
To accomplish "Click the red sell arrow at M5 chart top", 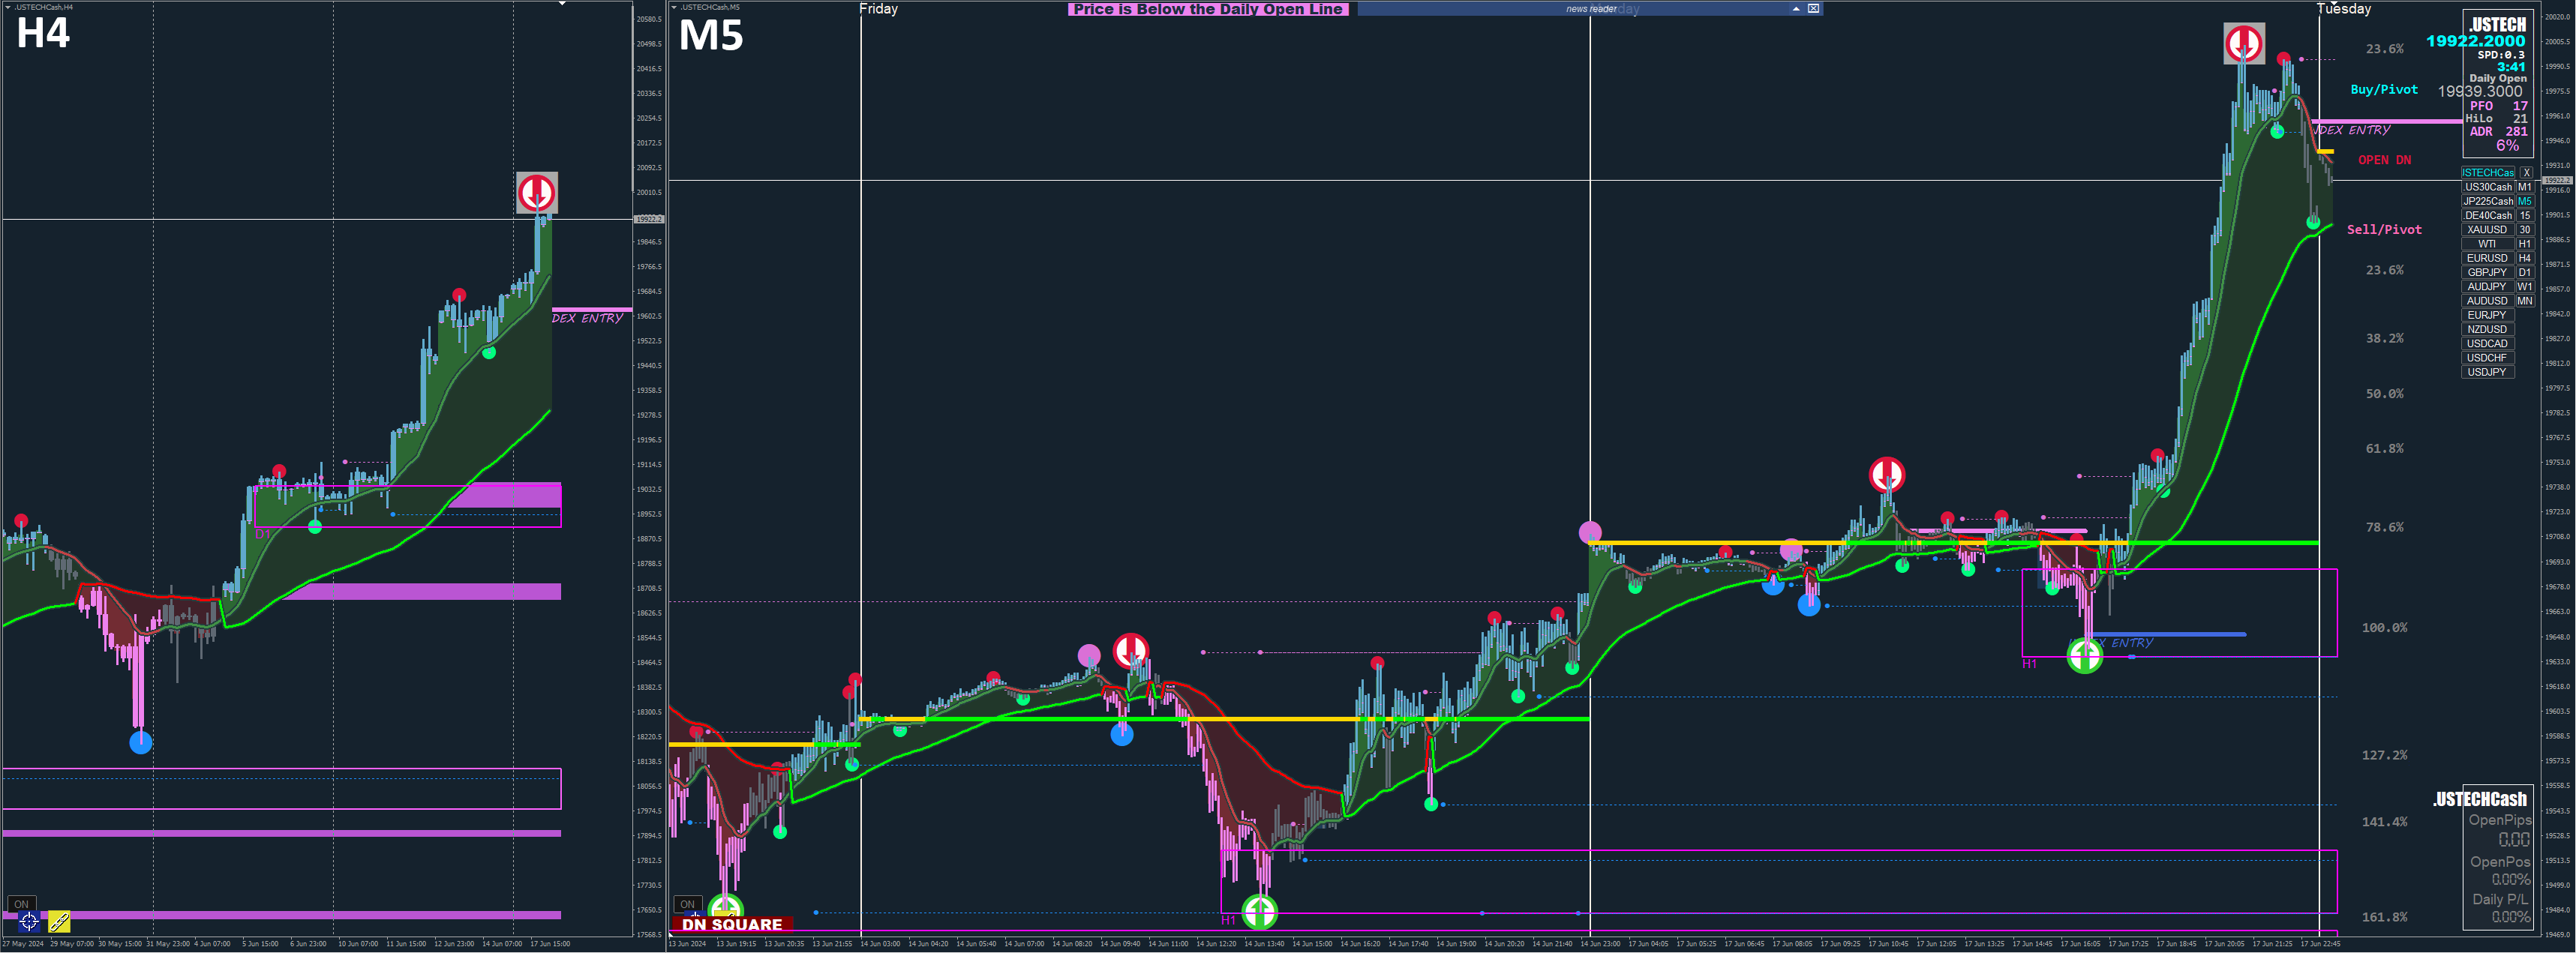I will 2243,44.
